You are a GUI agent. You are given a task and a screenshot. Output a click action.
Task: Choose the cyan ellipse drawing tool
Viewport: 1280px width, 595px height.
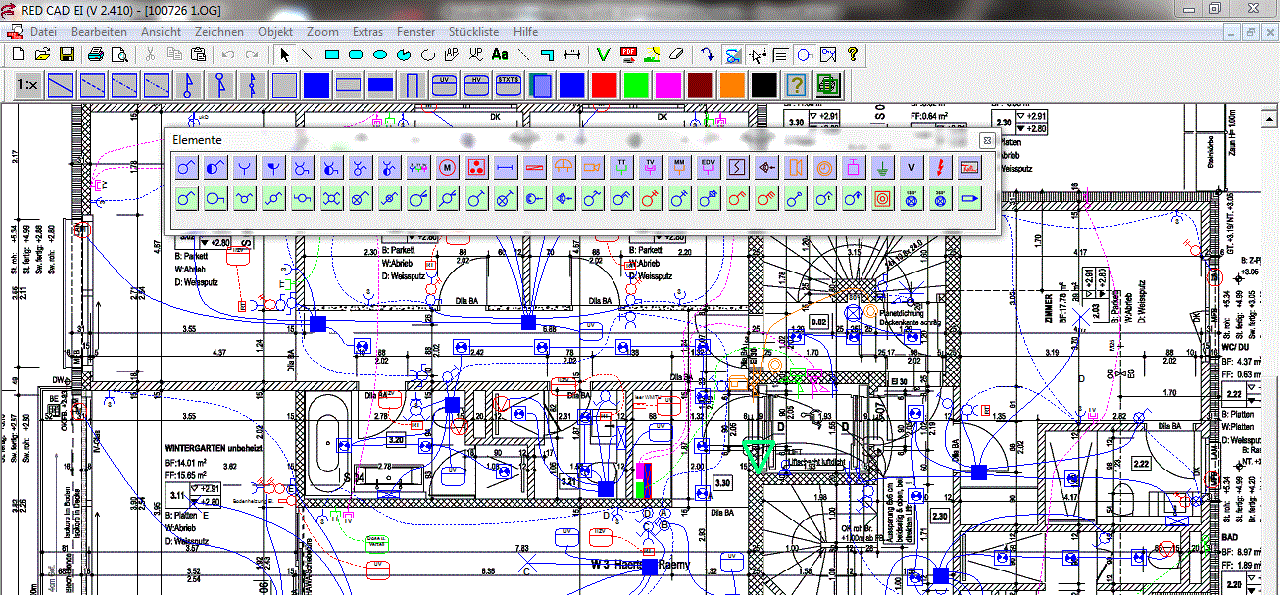point(380,54)
